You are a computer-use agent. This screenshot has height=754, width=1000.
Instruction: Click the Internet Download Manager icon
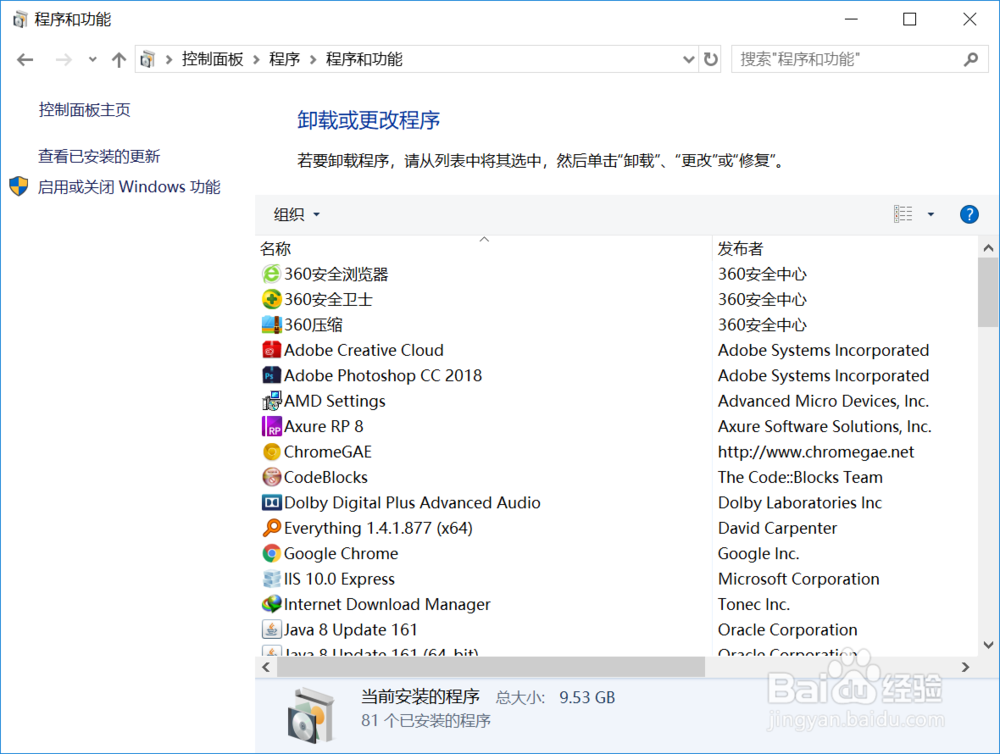[x=272, y=604]
